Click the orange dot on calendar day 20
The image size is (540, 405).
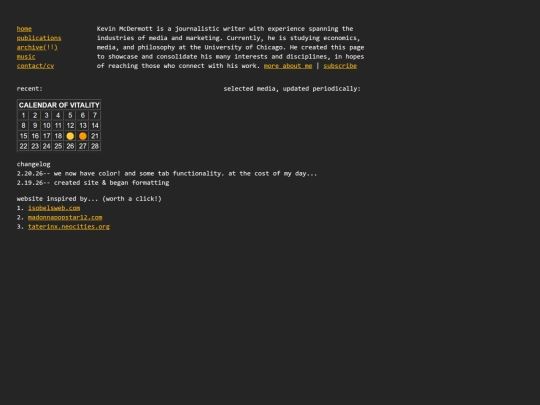(83, 136)
